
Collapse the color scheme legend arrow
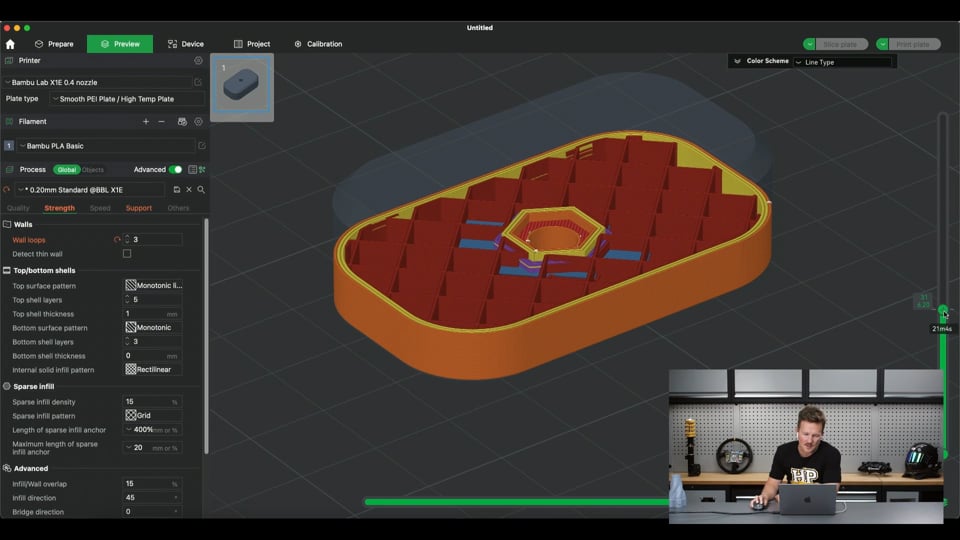[x=737, y=61]
